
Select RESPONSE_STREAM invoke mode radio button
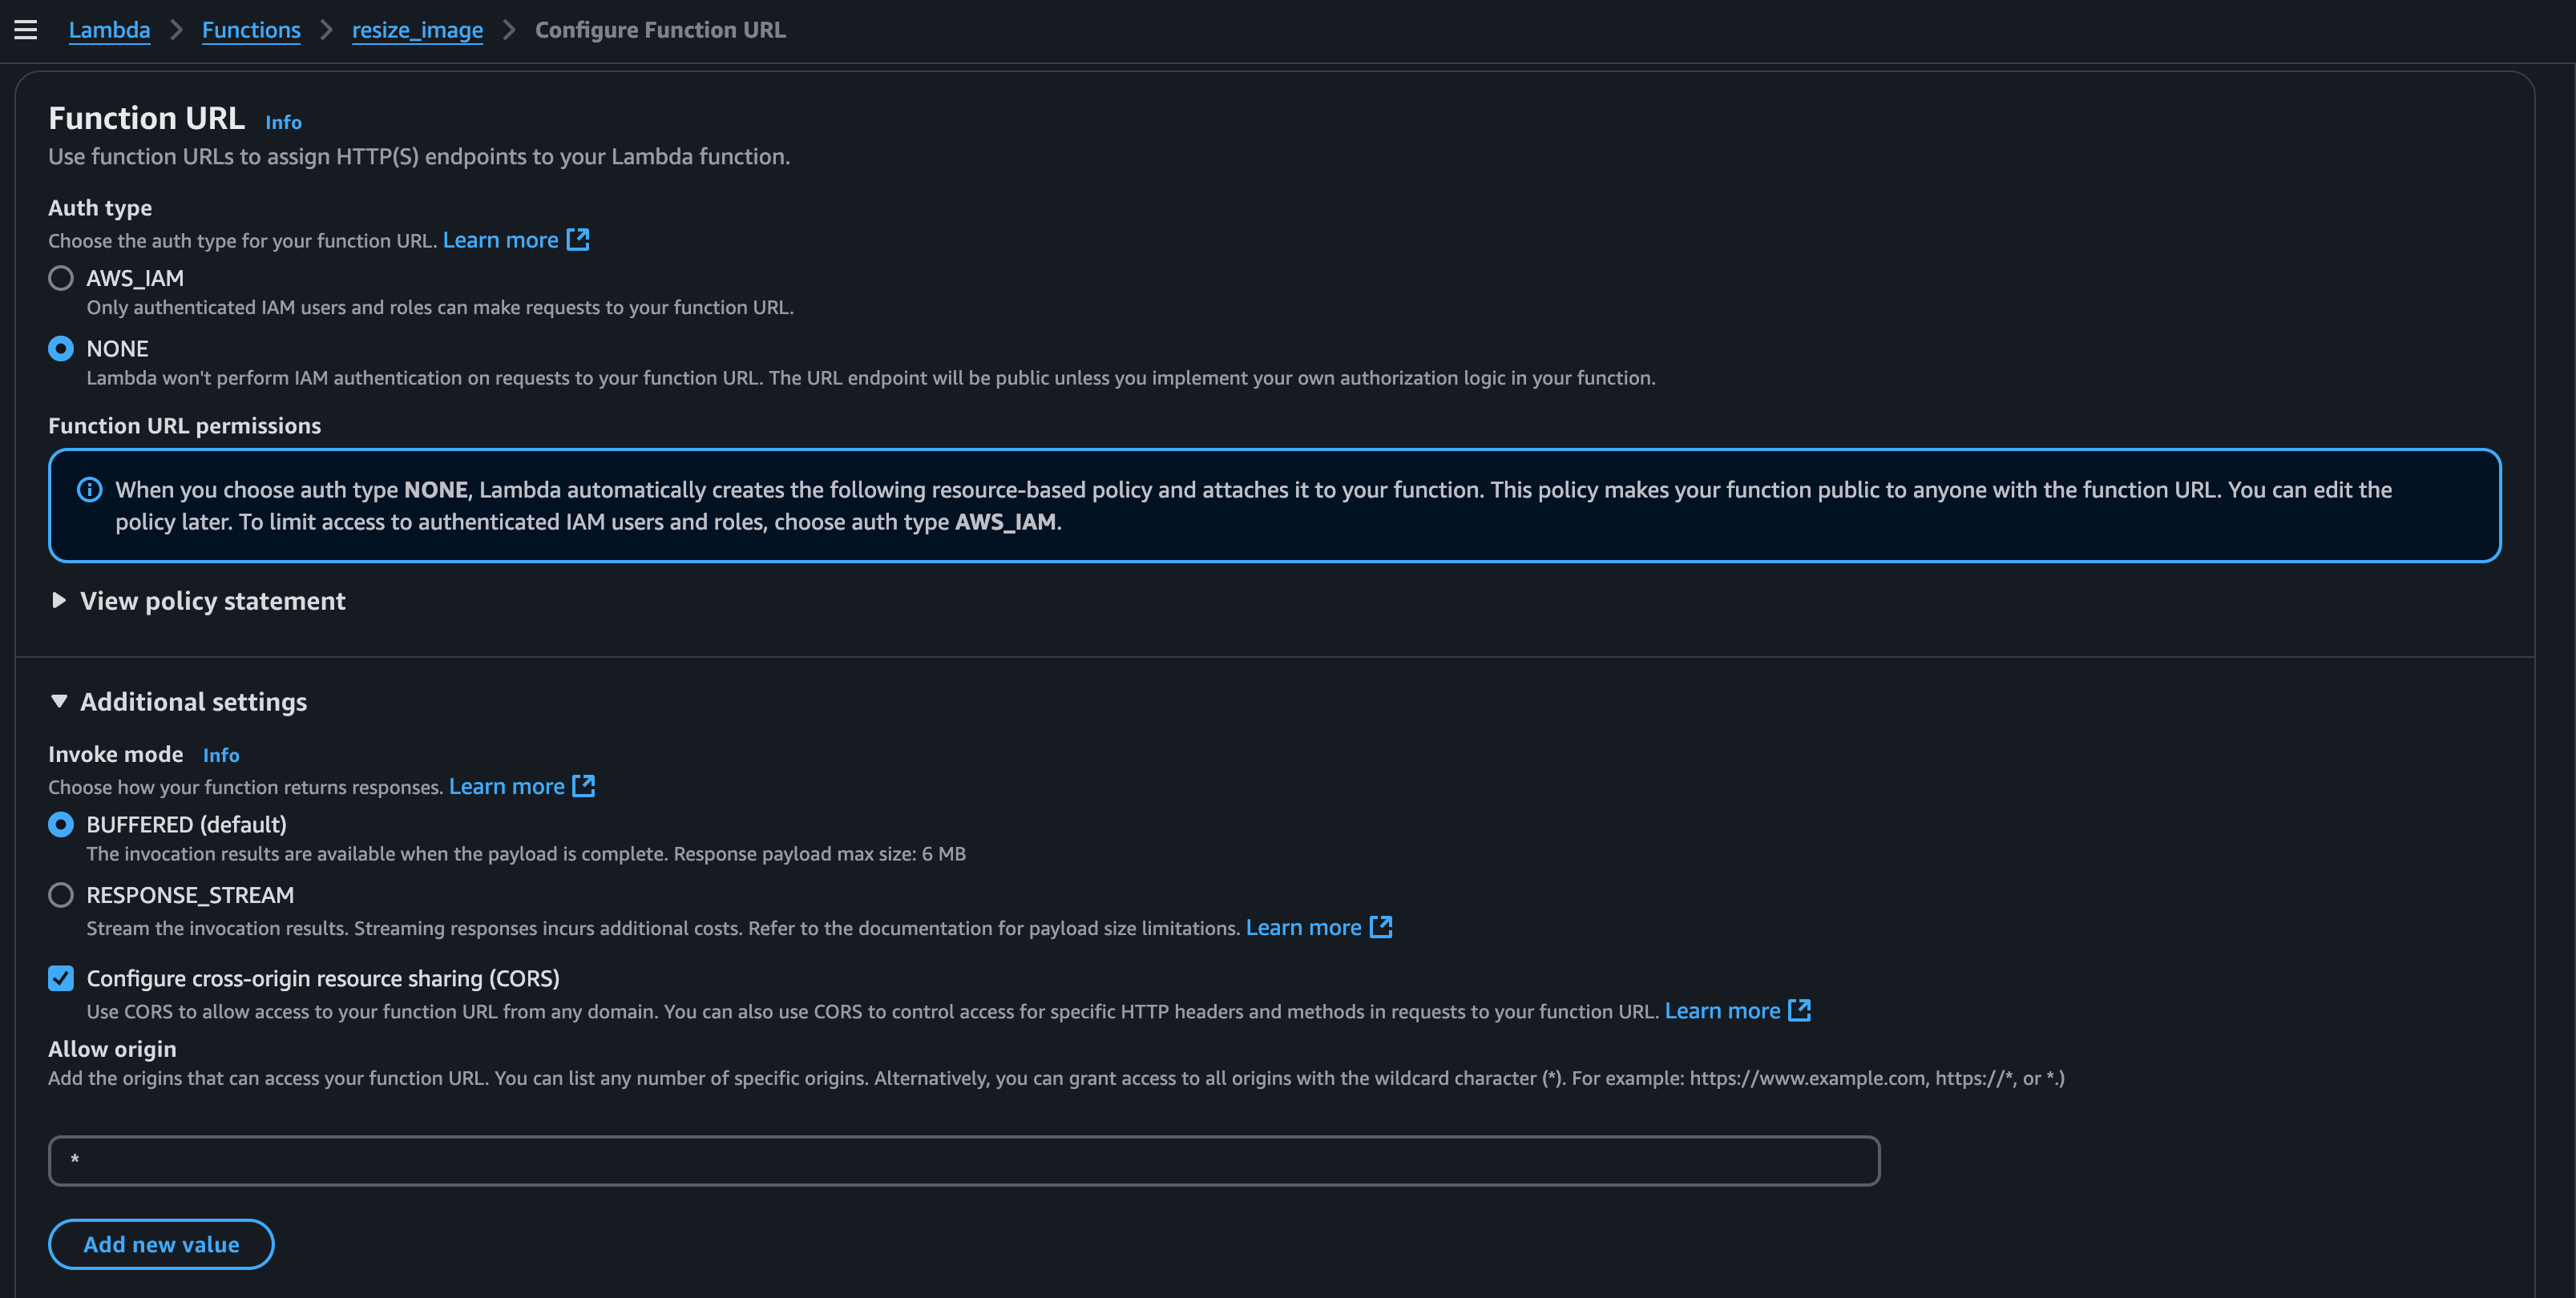[61, 895]
